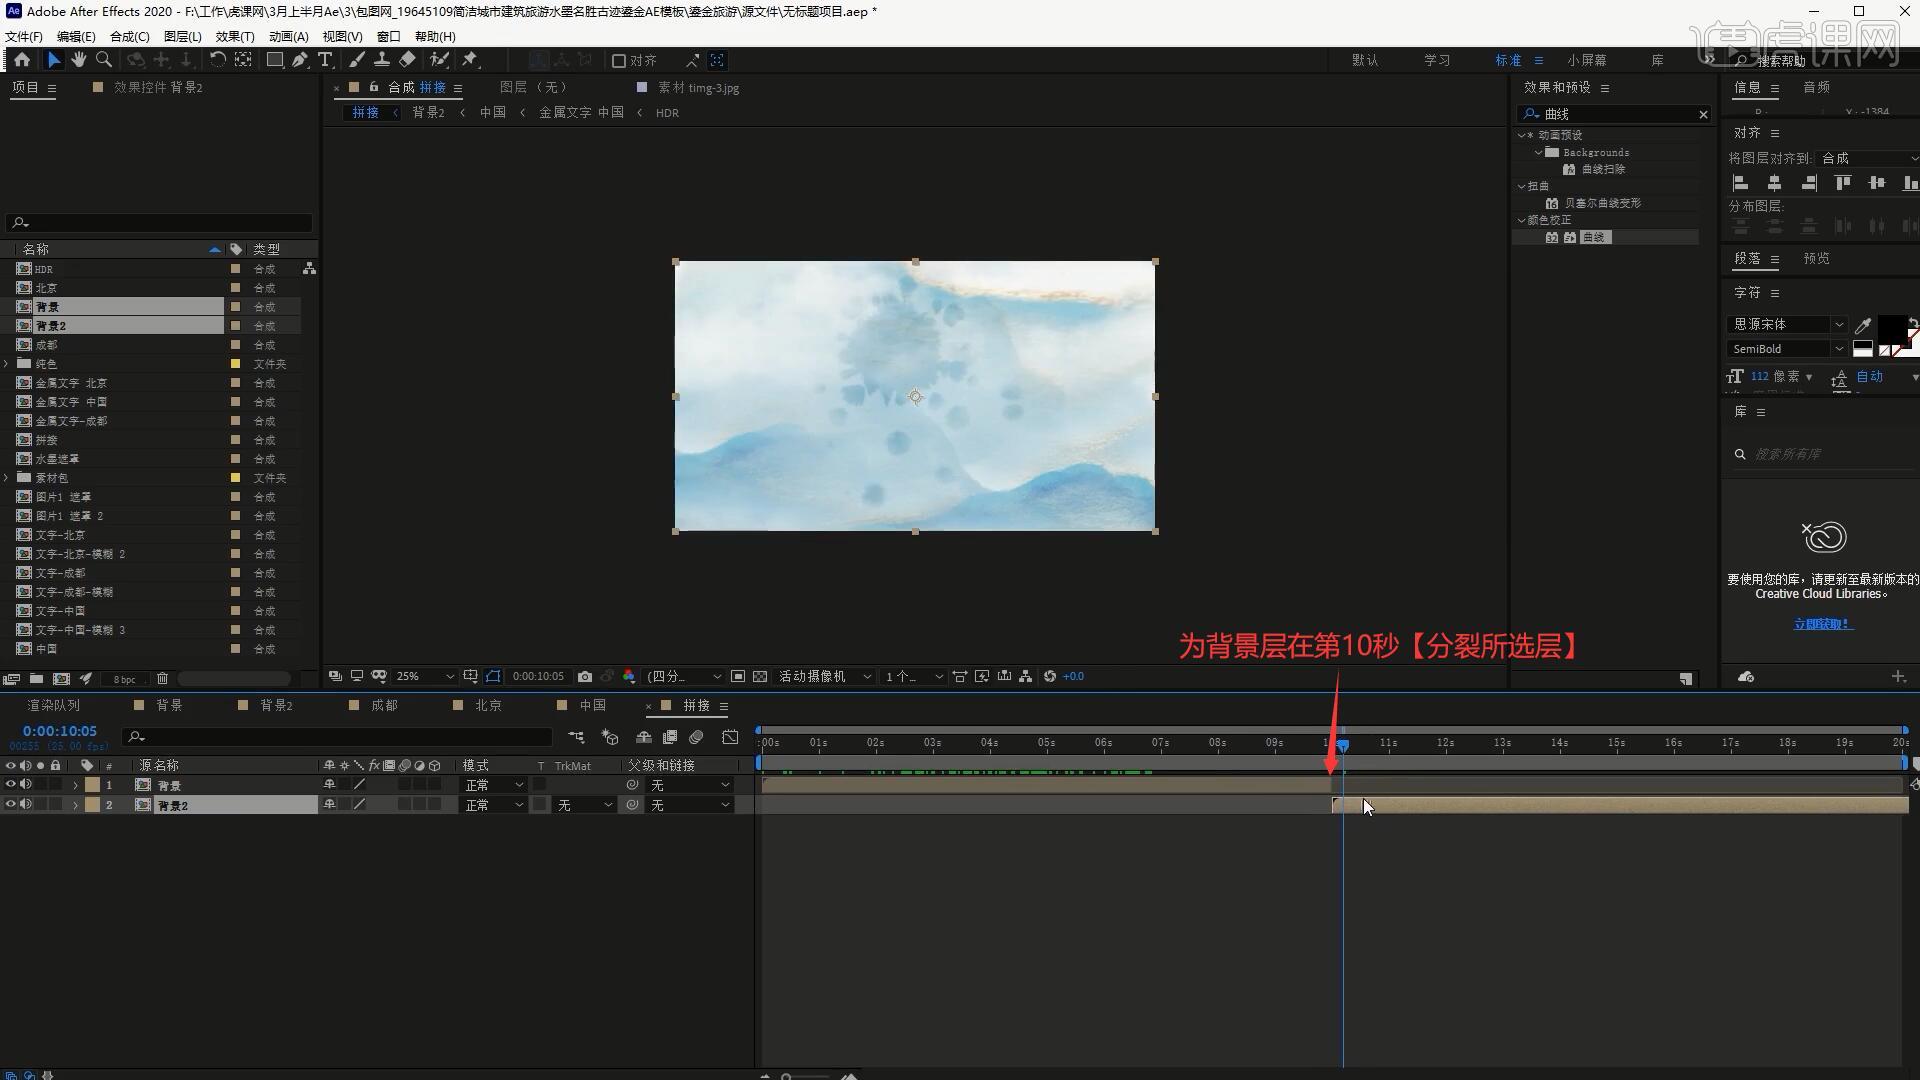The width and height of the screenshot is (1920, 1080).
Task: Toggle the 对齐 snapping checkbox
Action: [x=619, y=61]
